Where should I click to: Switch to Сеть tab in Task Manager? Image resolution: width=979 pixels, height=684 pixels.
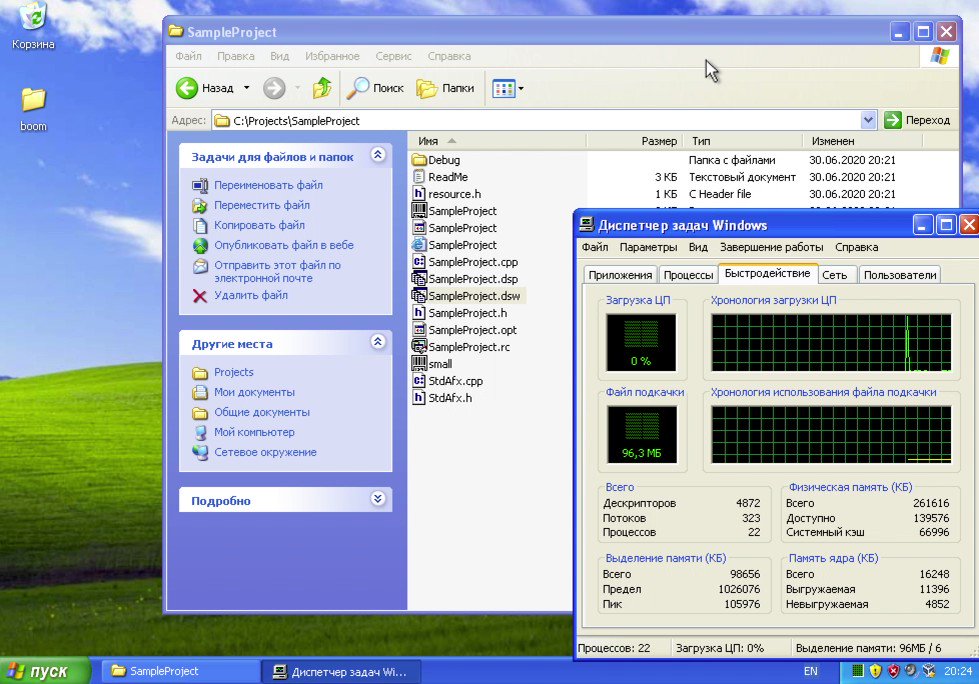tap(835, 275)
